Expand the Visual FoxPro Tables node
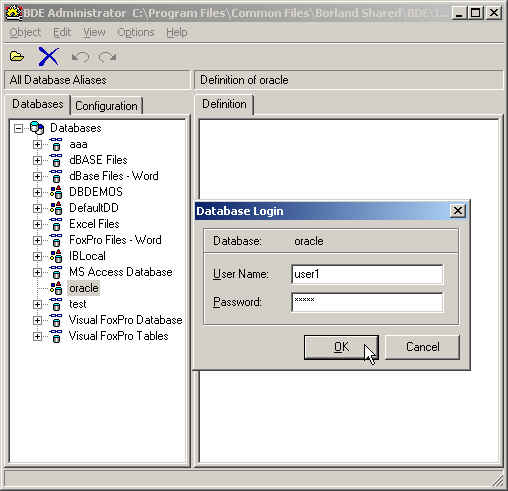This screenshot has height=491, width=508. (37, 337)
